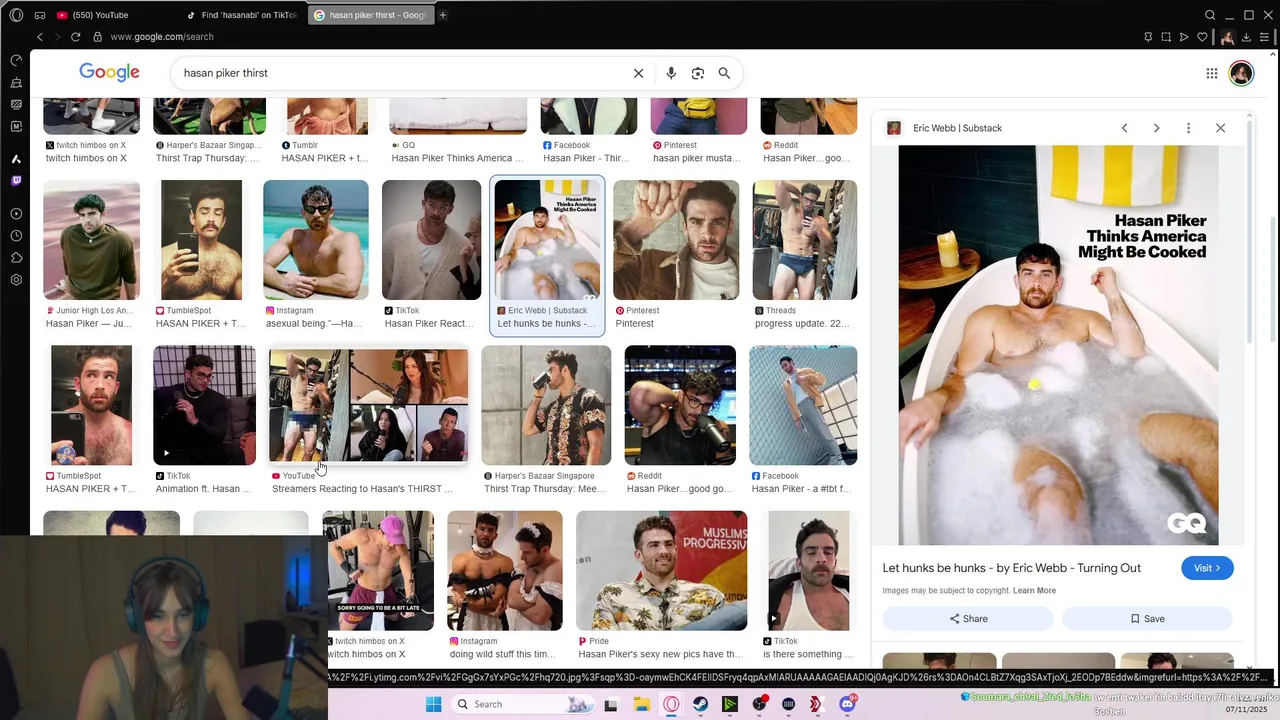
Task: Save the previewed image
Action: tap(1147, 619)
